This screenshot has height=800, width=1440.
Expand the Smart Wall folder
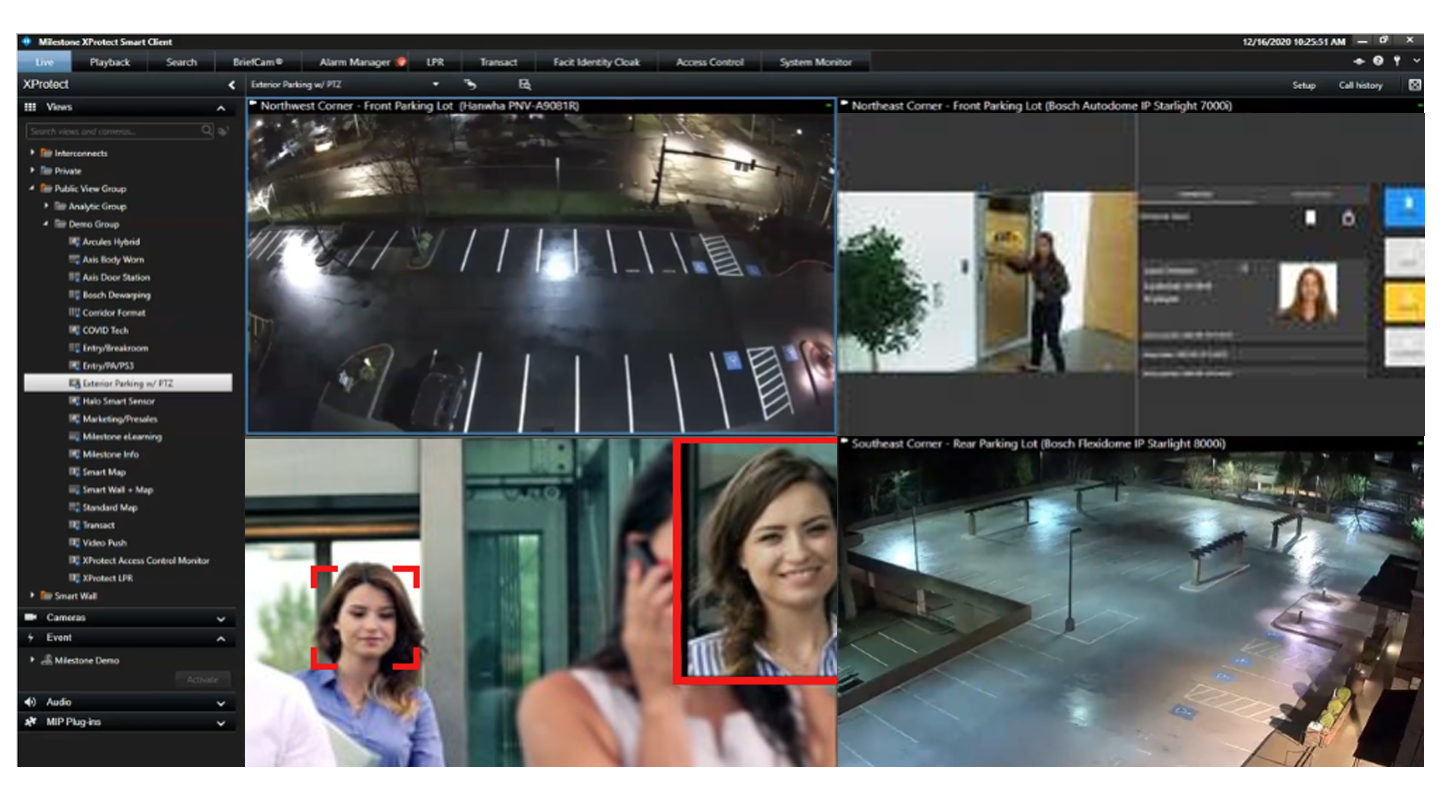coord(33,596)
